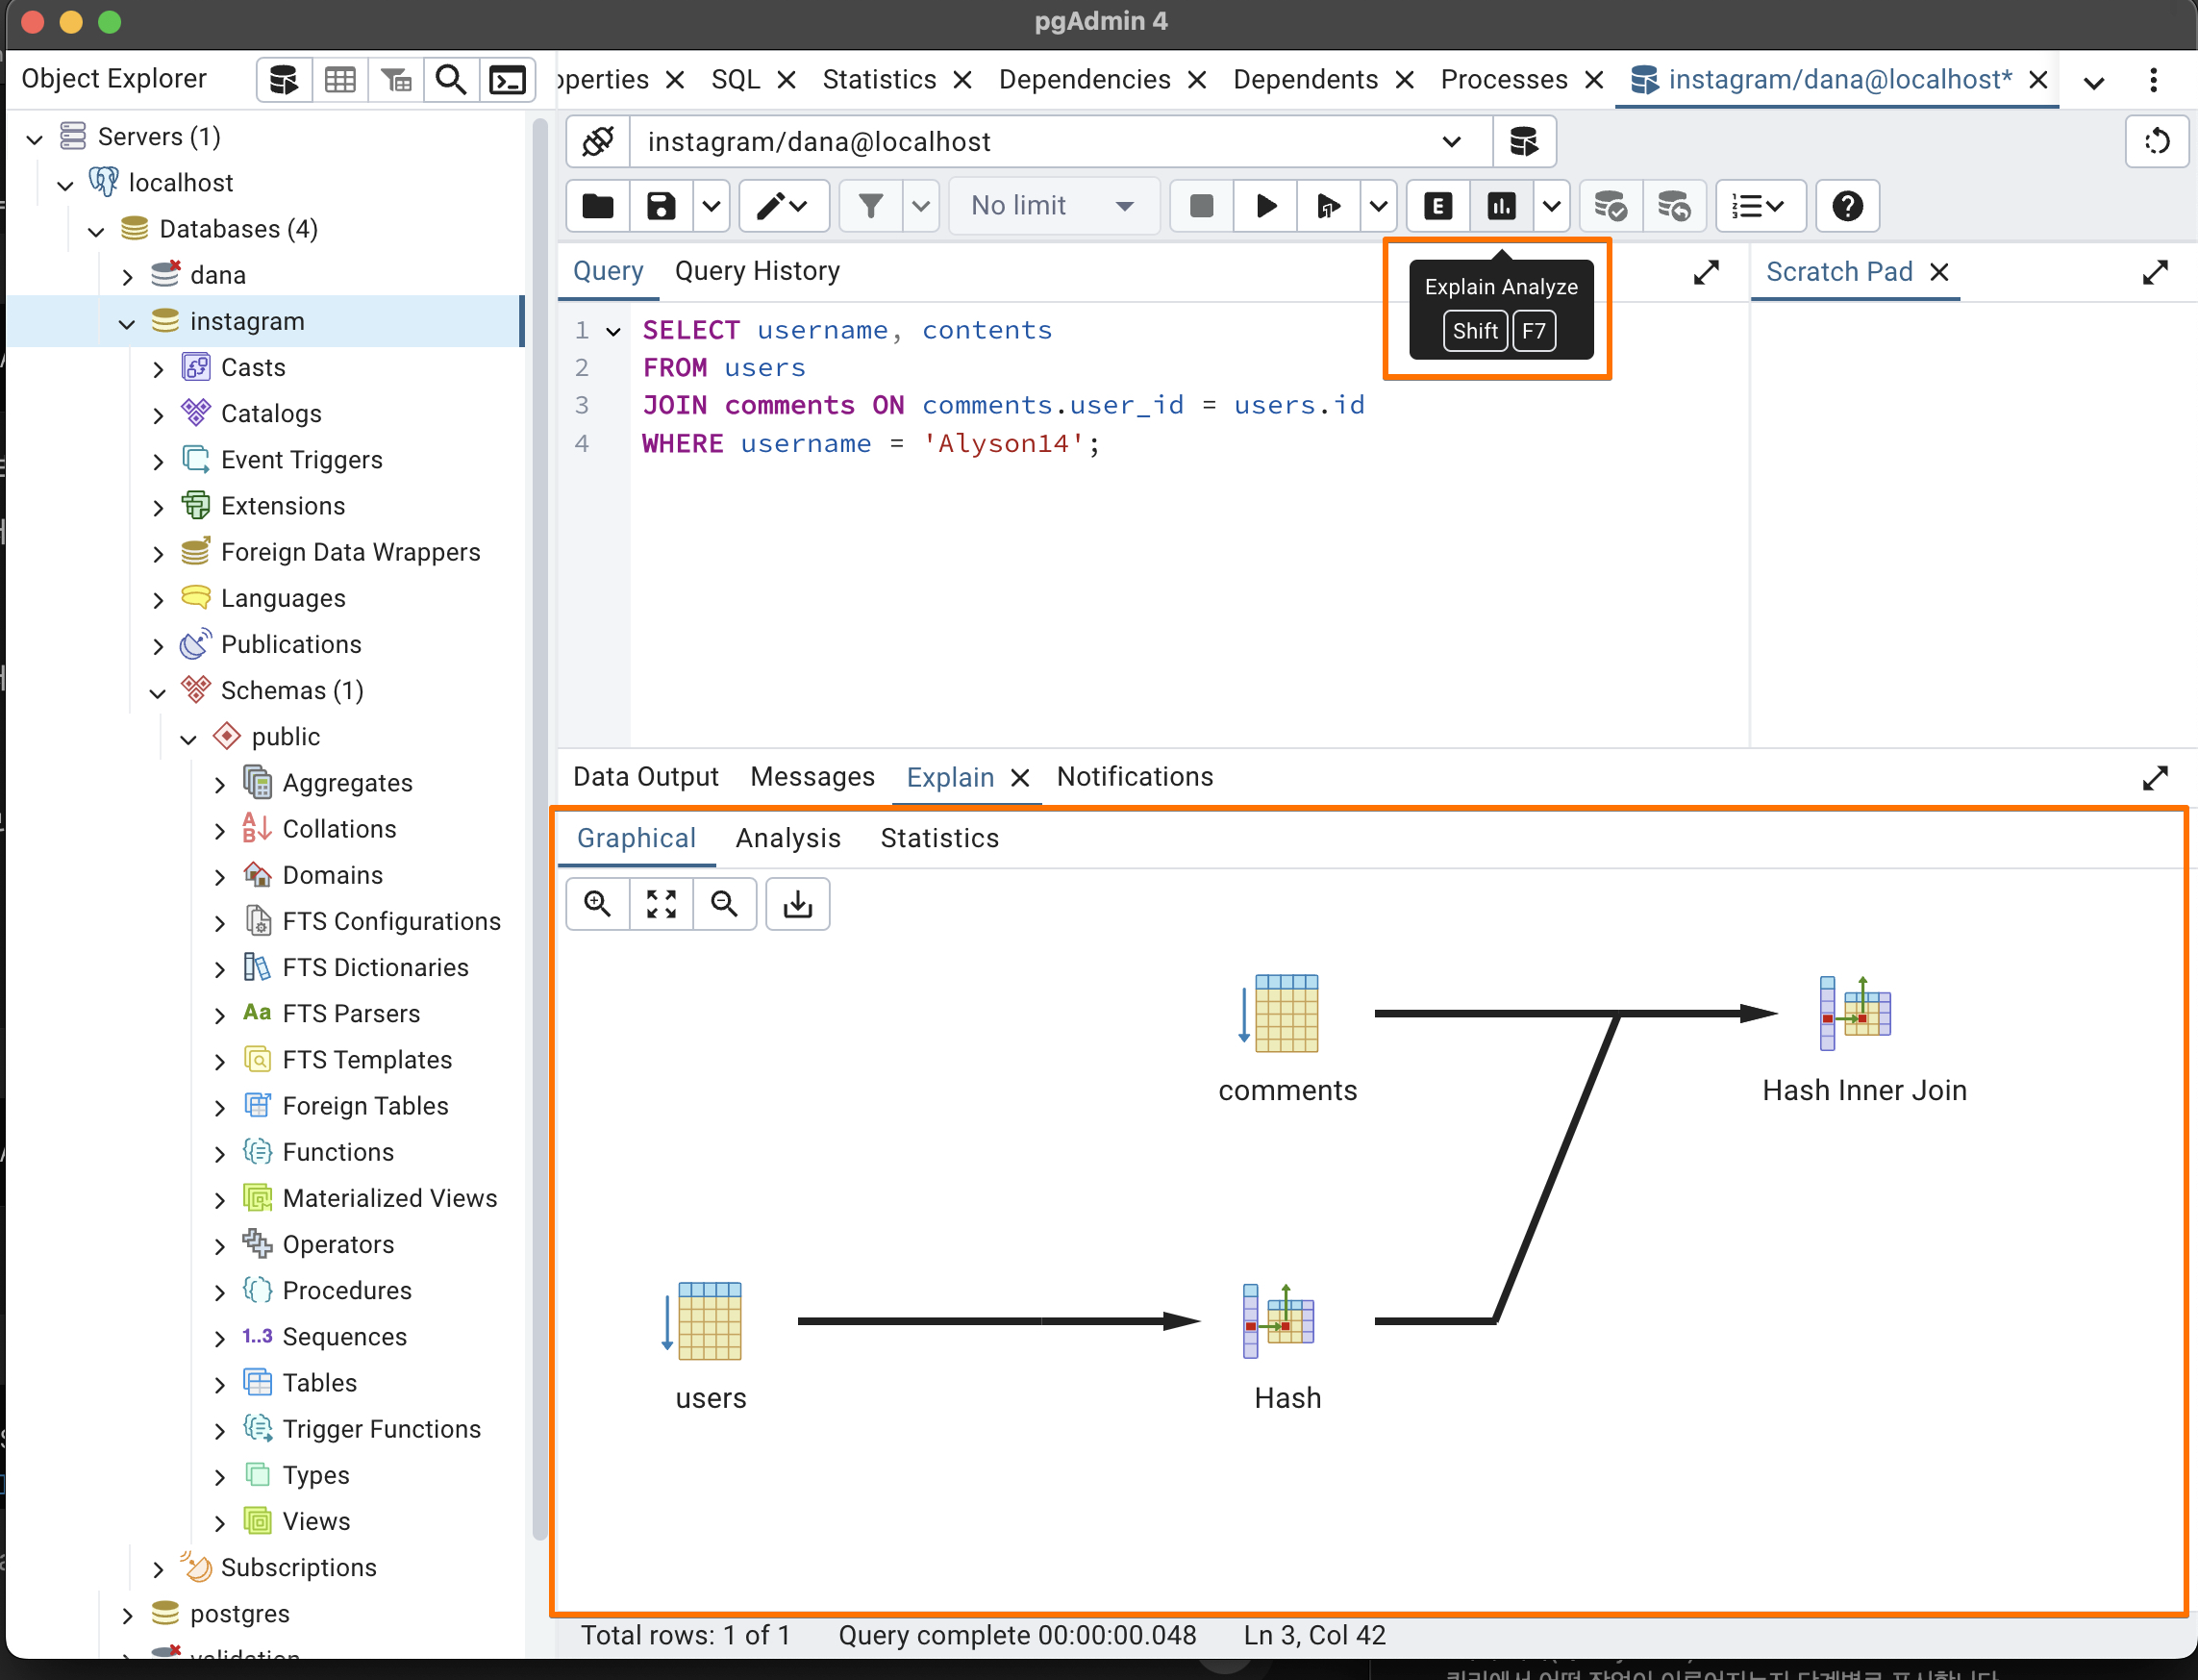2198x1680 pixels.
Task: Open the Help question mark icon
Action: (1847, 206)
